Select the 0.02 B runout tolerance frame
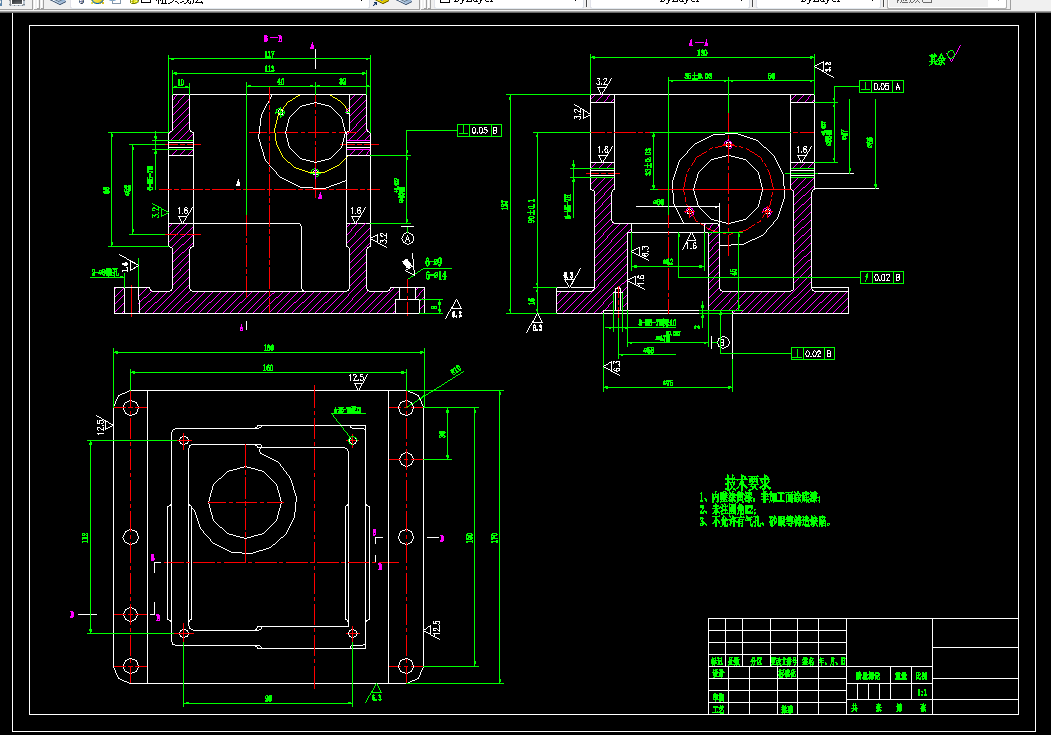The height and width of the screenshot is (735, 1051). (x=882, y=277)
